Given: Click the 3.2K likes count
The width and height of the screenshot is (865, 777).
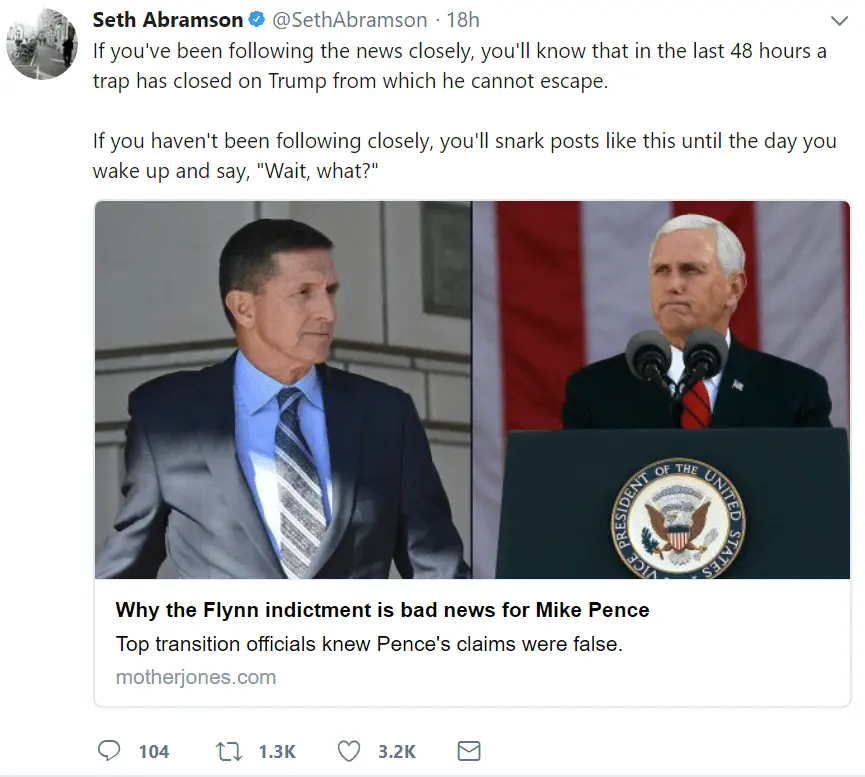Looking at the screenshot, I should point(397,752).
